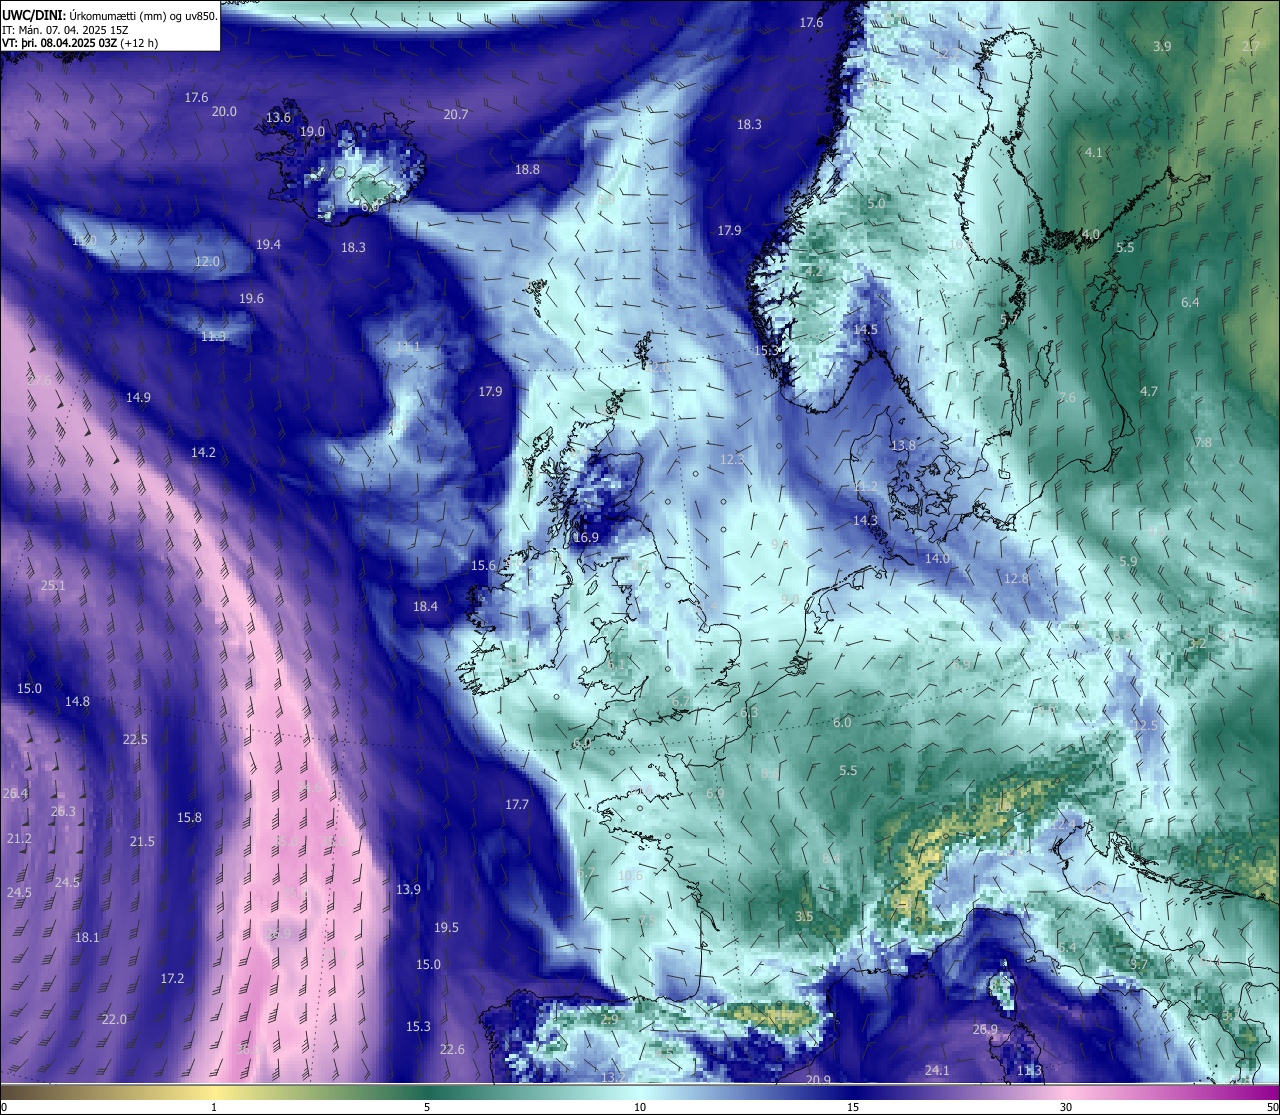Screen dimensions: 1280x1115
Task: Click the map value 12.8
Action: [1016, 579]
